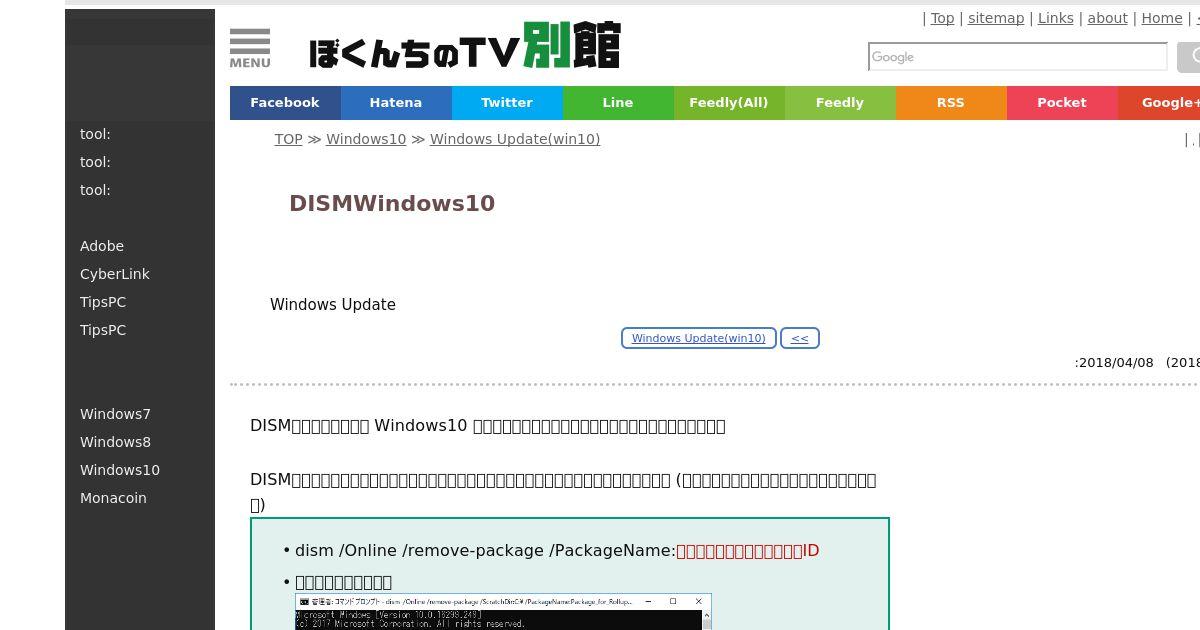Go to Windows10 in the breadcrumb
1200x630 pixels.
(x=366, y=139)
